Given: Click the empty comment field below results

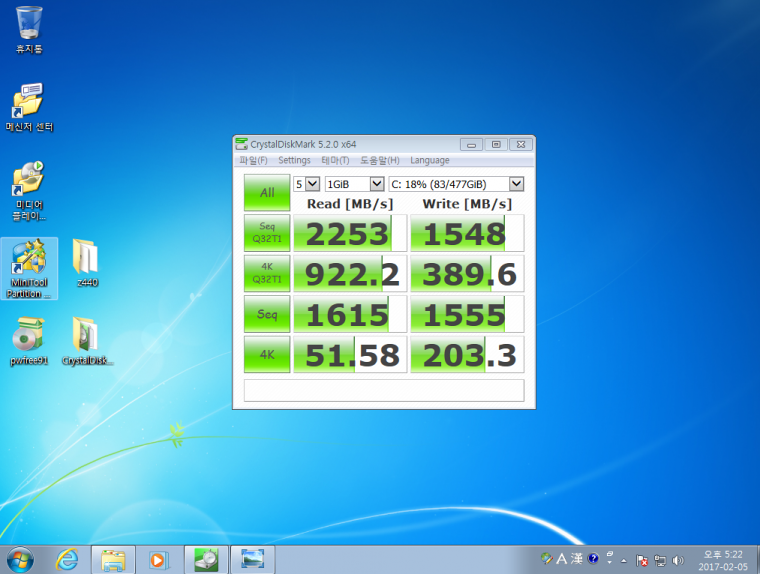Looking at the screenshot, I should pos(384,390).
